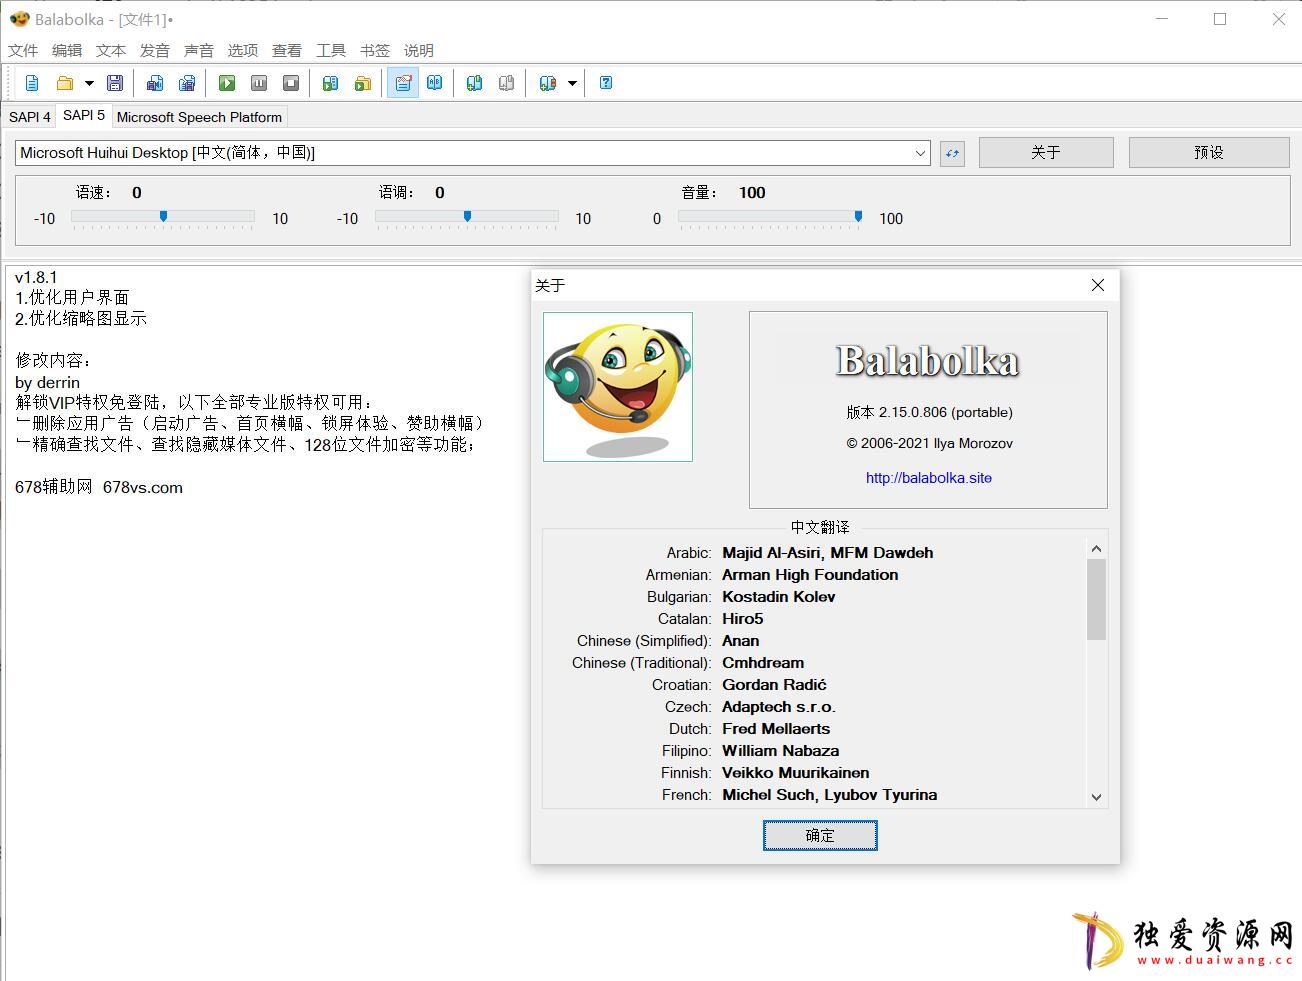Click translator name 'Veikko Muurikainen'
This screenshot has width=1302, height=981.
click(x=796, y=773)
